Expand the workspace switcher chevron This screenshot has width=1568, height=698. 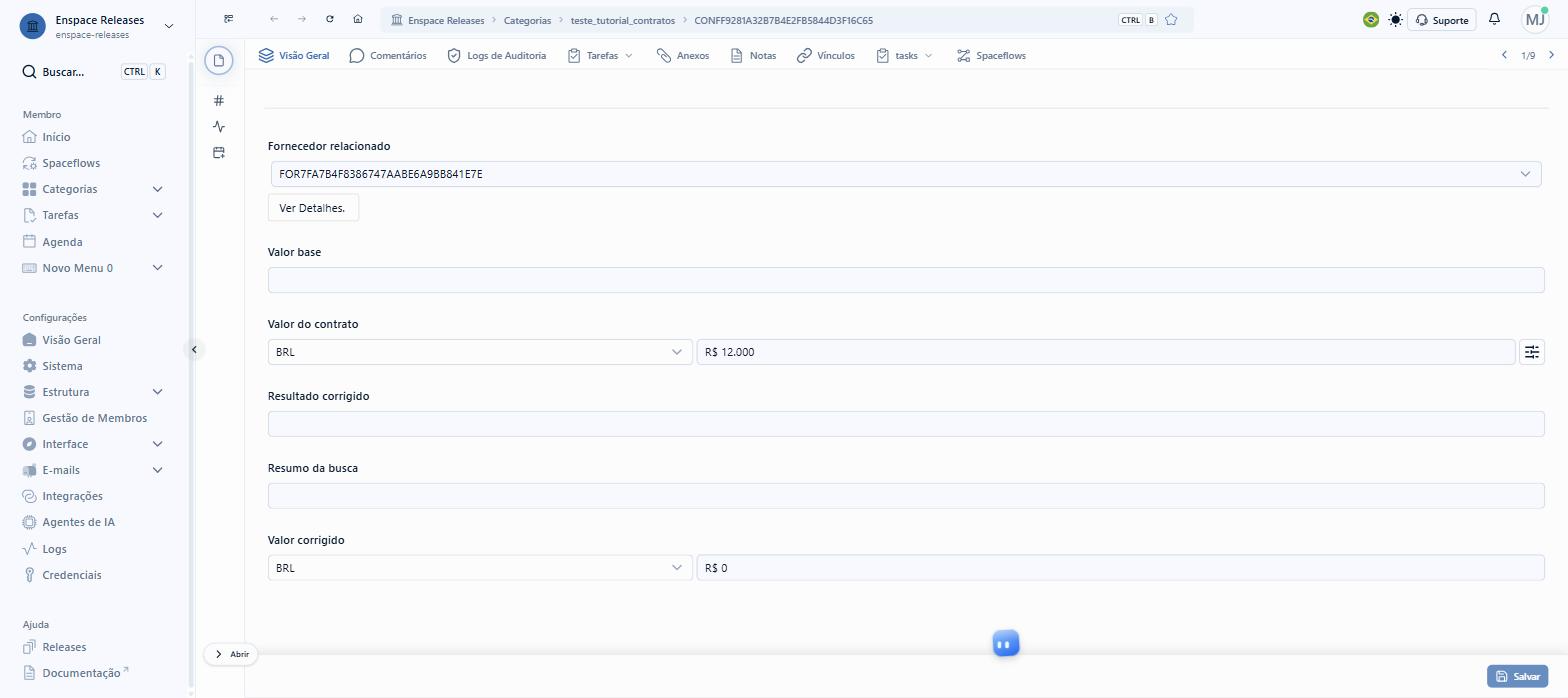tap(168, 26)
